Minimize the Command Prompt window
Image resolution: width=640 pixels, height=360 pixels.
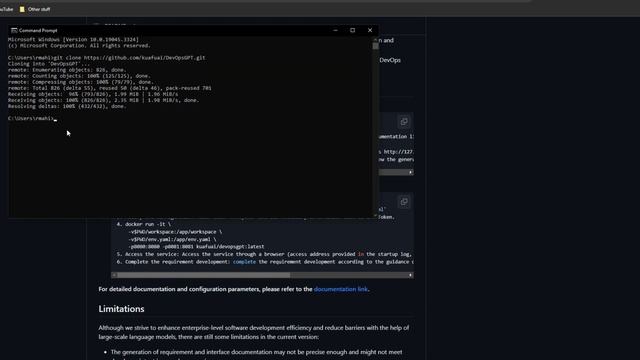(336, 30)
